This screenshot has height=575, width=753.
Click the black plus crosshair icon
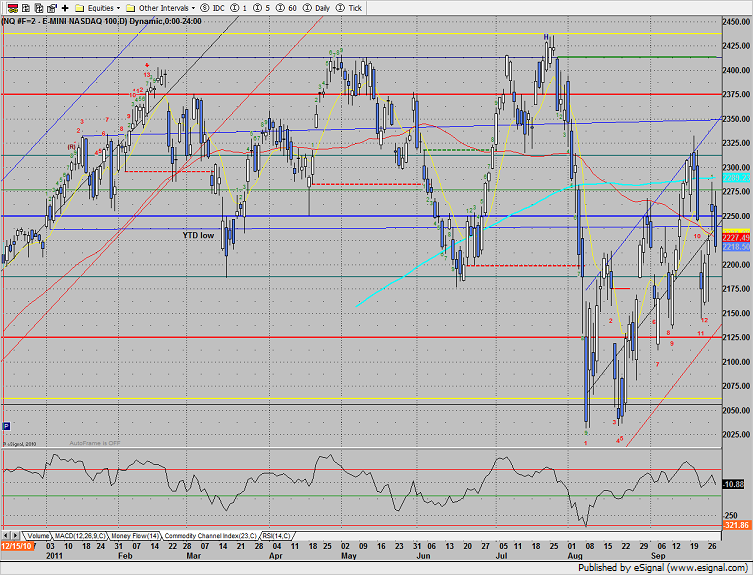pos(65,8)
